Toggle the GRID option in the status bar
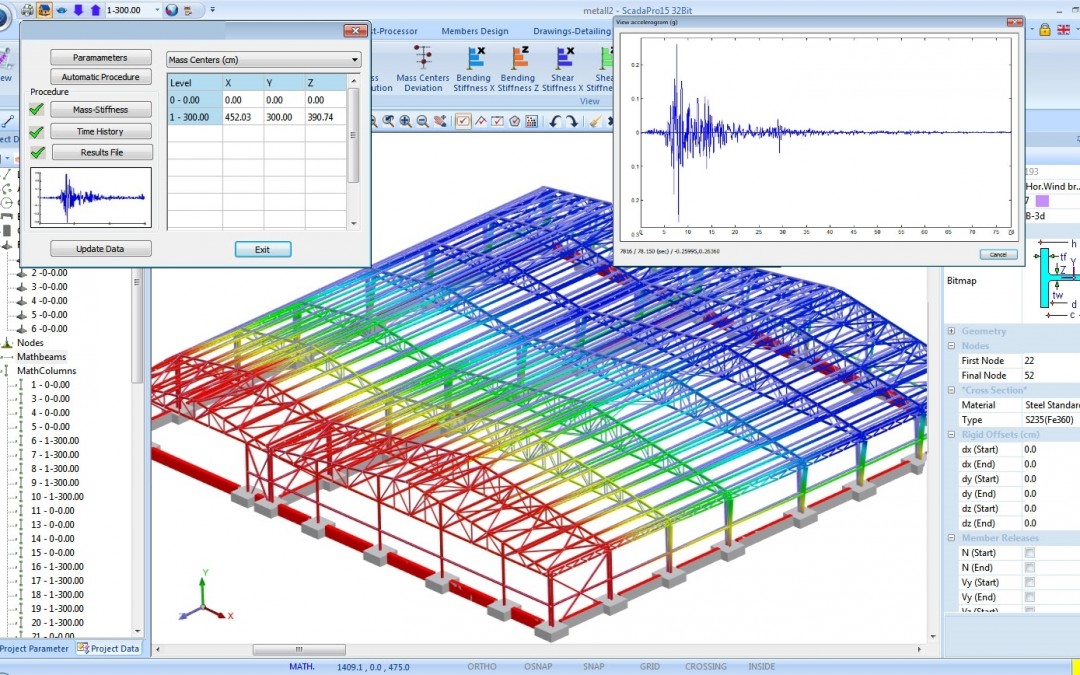This screenshot has height=675, width=1080. 649,666
